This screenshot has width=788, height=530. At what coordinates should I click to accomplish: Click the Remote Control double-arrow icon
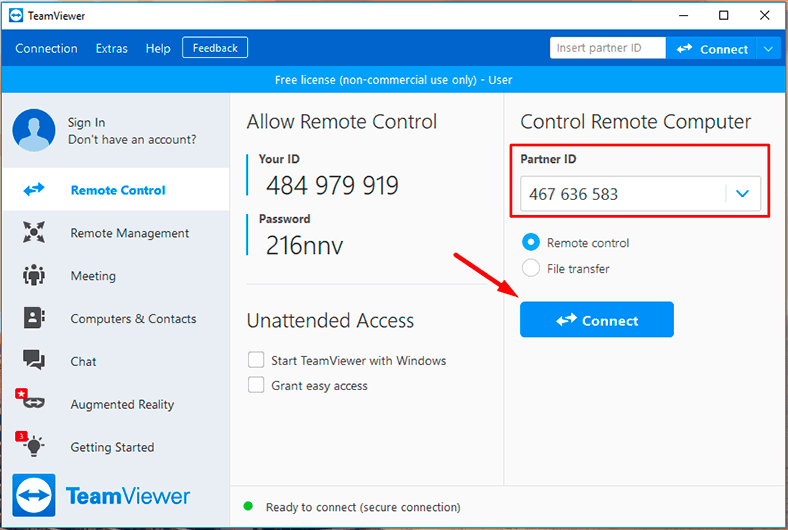34,190
